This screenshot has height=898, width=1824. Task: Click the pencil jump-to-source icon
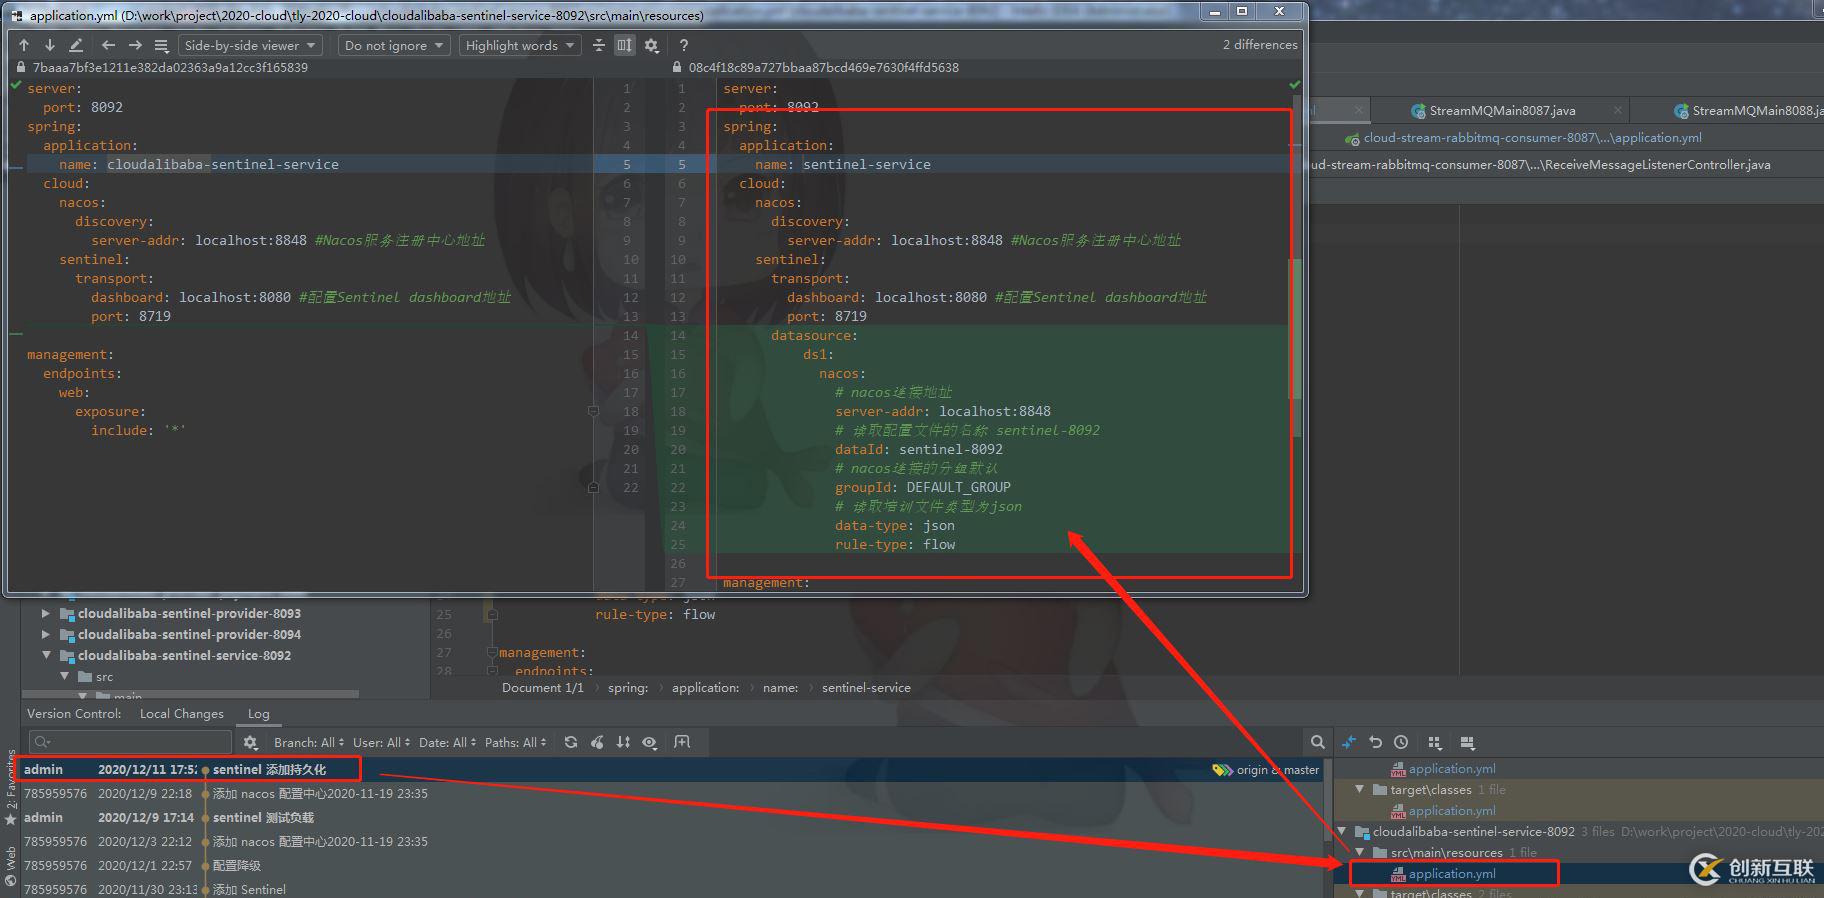[x=76, y=45]
